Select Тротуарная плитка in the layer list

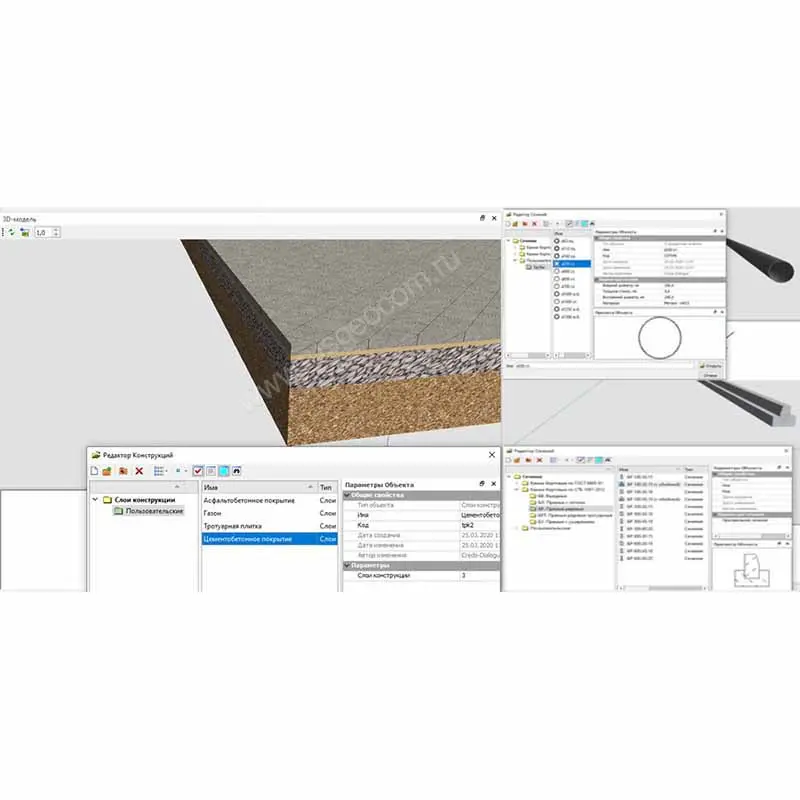234,525
